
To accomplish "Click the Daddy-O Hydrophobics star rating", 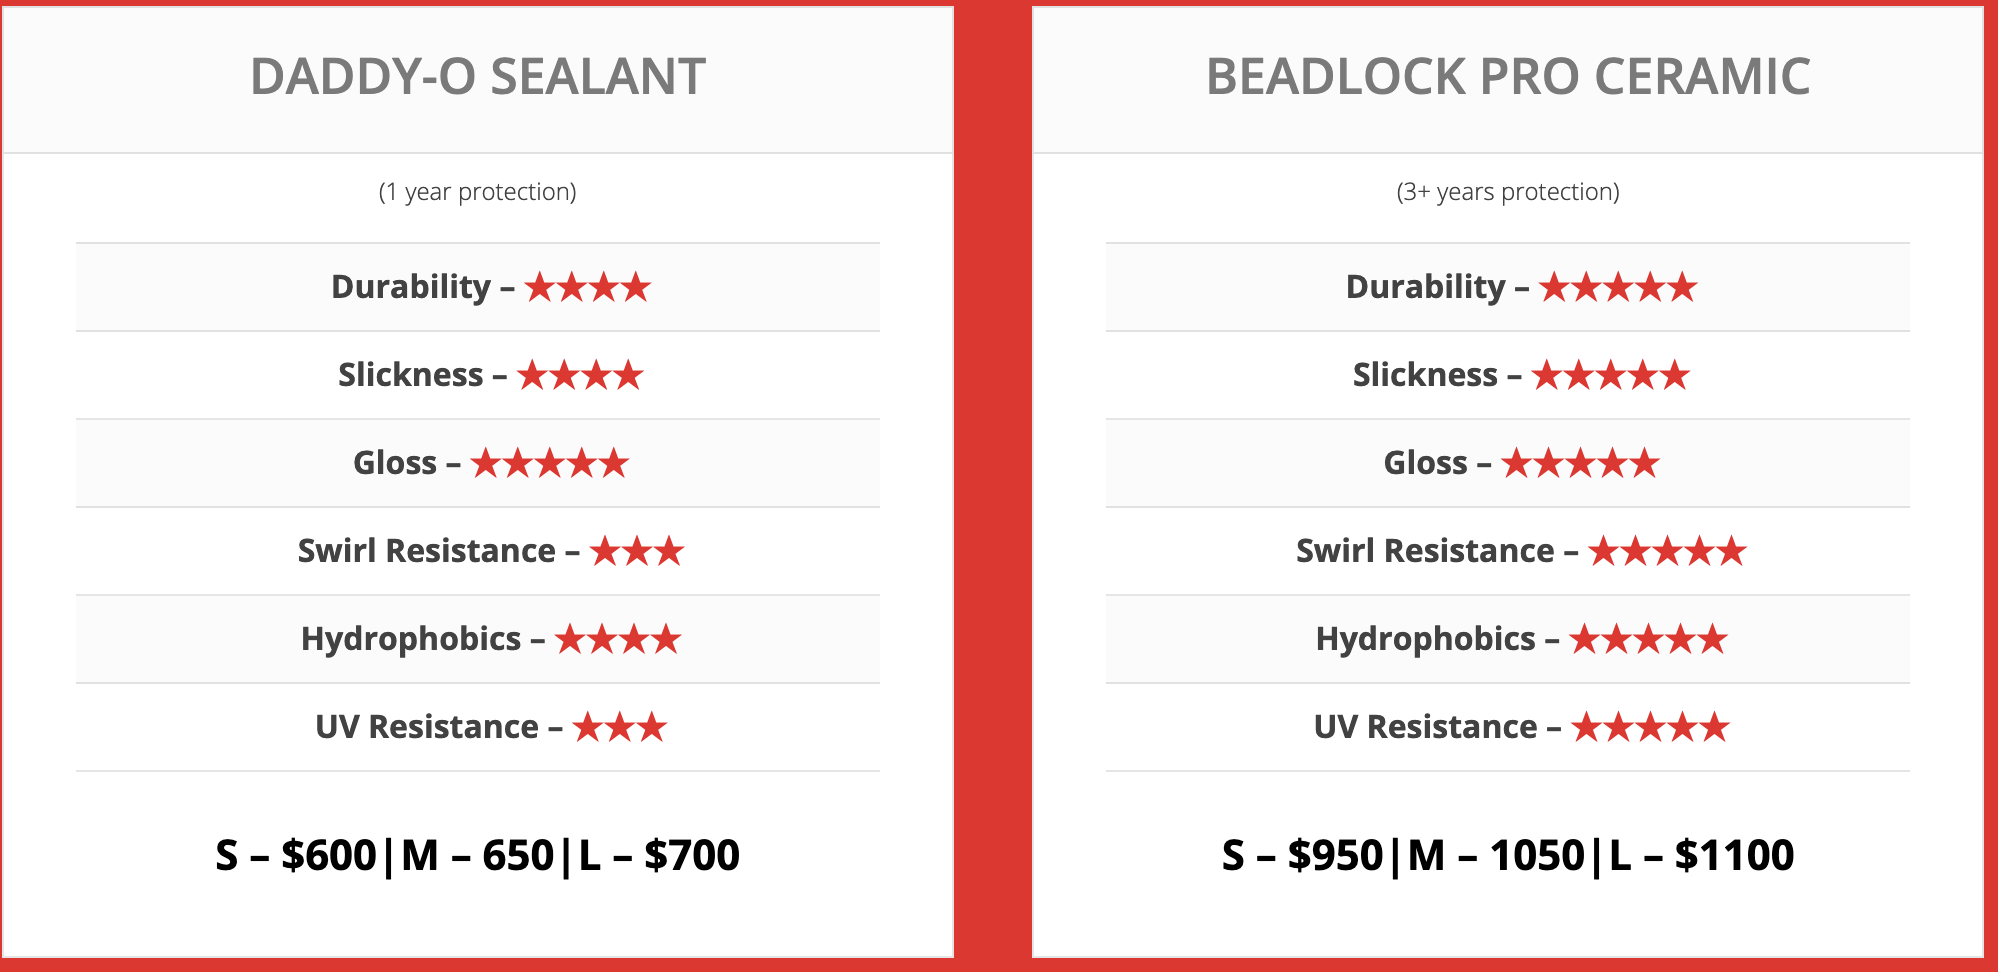I will click(618, 640).
